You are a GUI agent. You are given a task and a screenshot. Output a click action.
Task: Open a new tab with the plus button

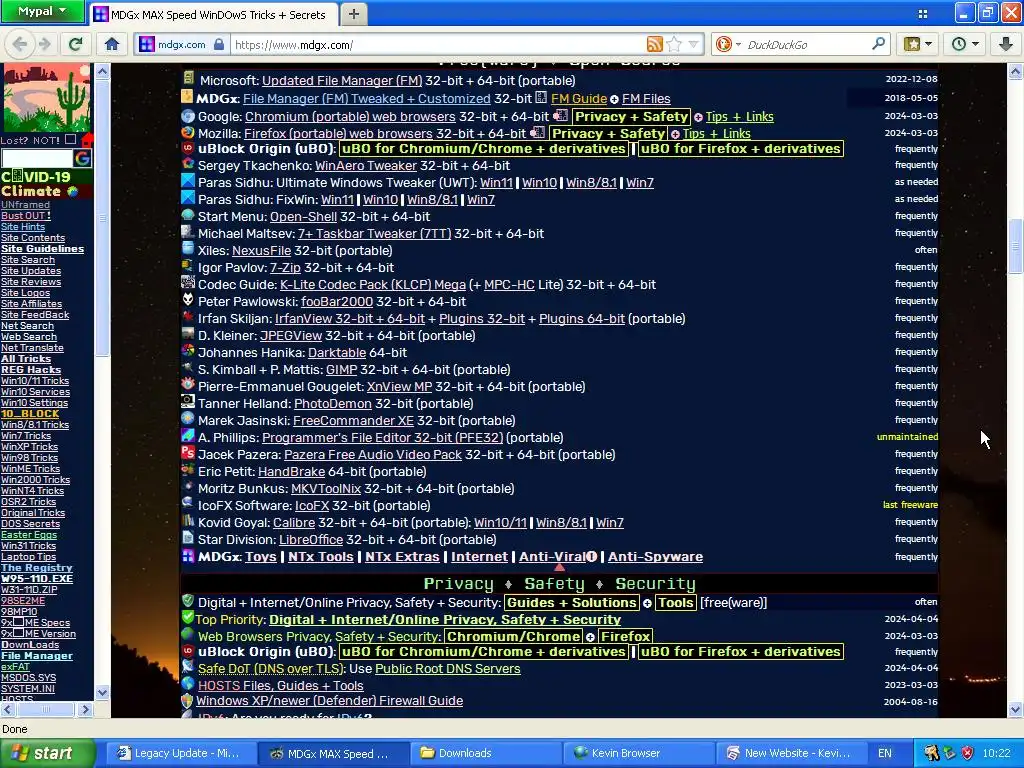353,14
